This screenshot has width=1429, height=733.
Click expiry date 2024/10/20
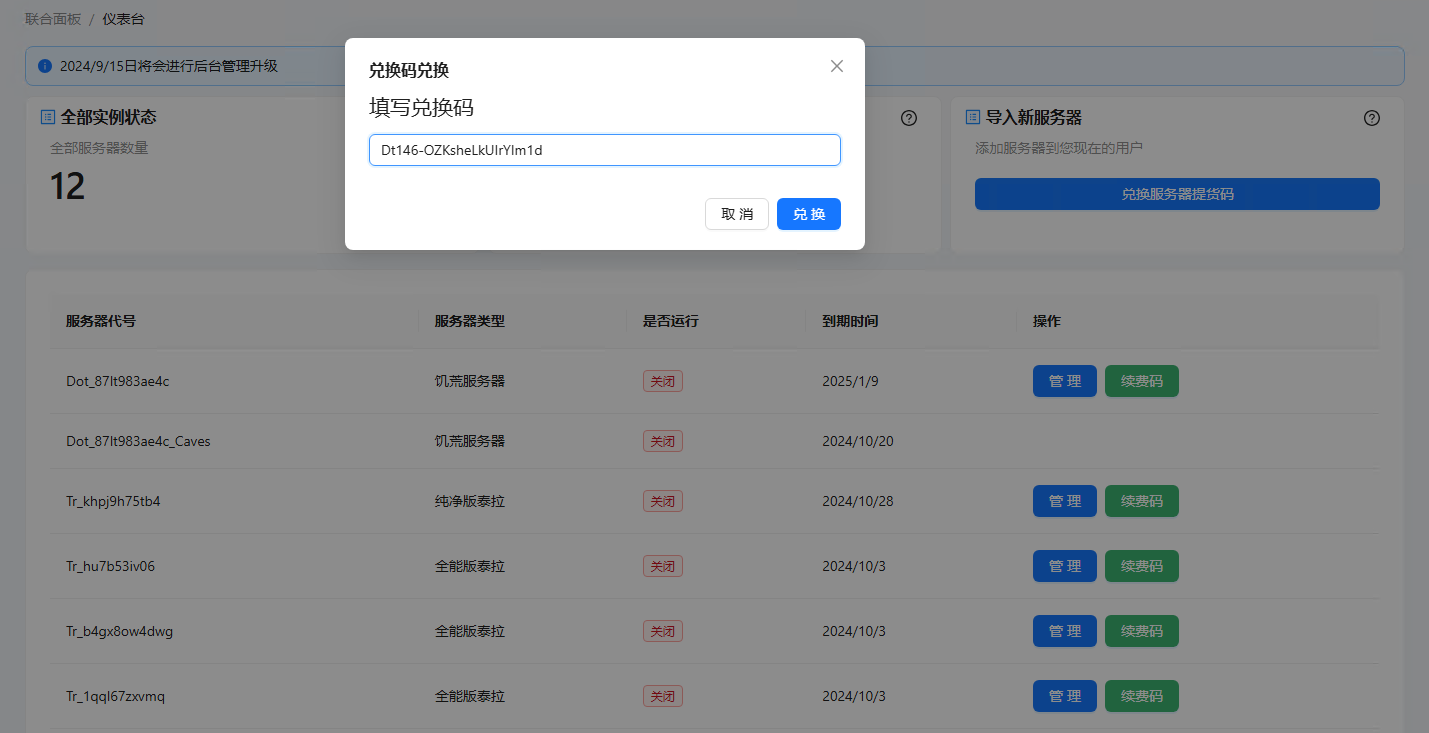point(858,441)
